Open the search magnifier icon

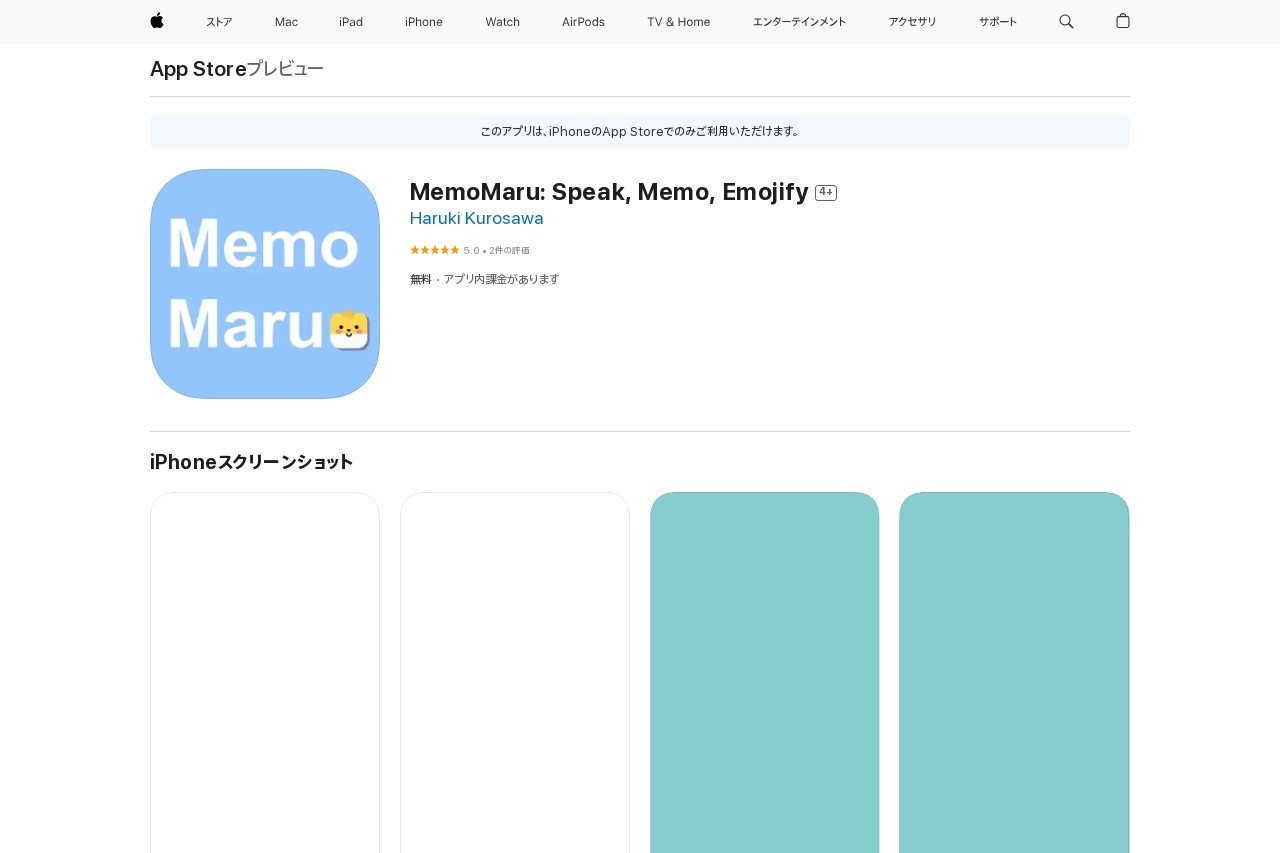click(x=1066, y=21)
